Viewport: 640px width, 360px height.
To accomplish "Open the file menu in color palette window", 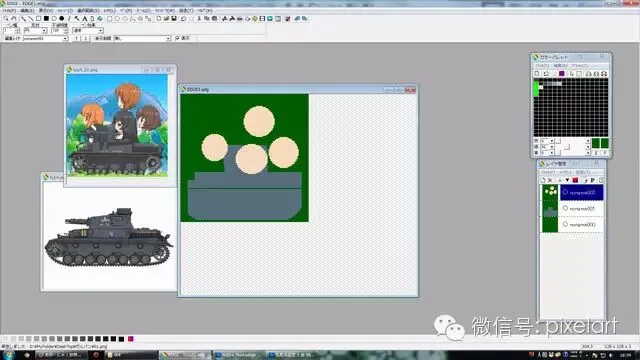I will coord(542,66).
